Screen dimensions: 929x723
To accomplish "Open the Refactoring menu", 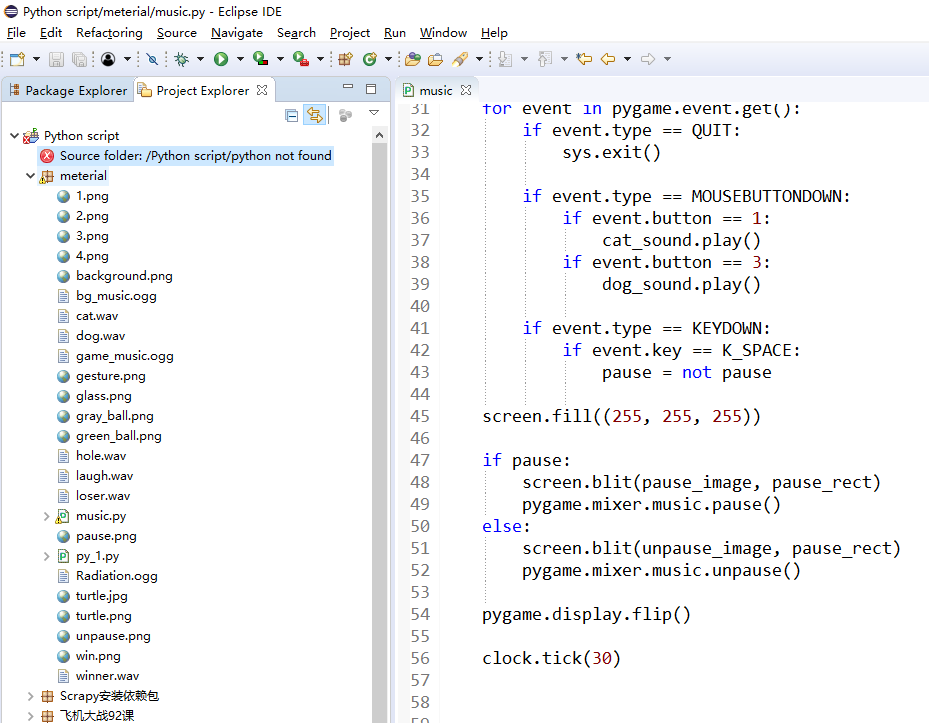I will point(109,32).
